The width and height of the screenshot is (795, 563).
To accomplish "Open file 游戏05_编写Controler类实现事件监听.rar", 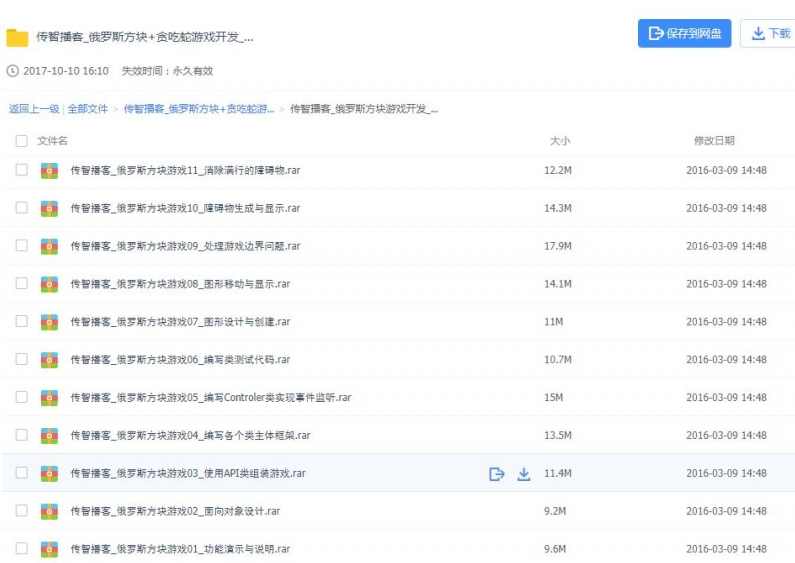I will 210,398.
